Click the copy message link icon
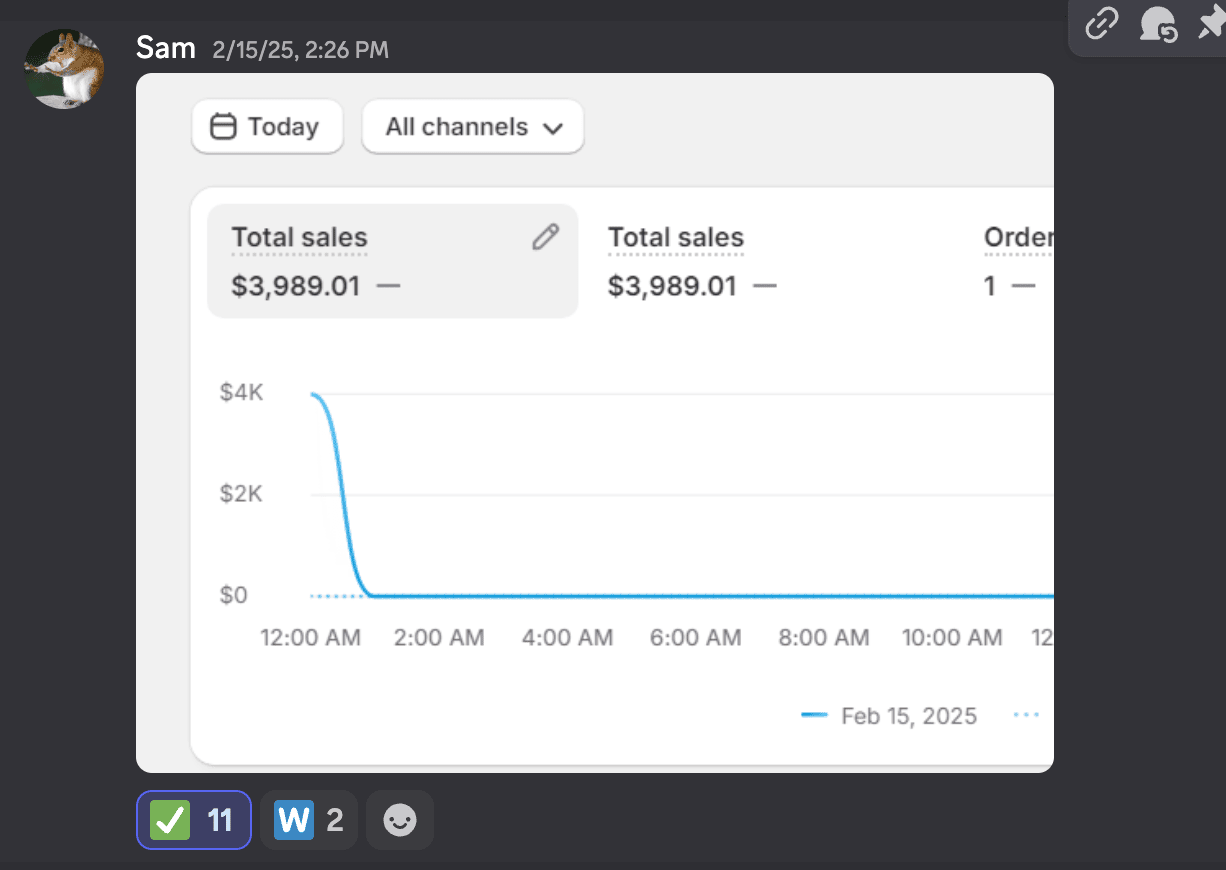The width and height of the screenshot is (1226, 870). coord(1101,24)
